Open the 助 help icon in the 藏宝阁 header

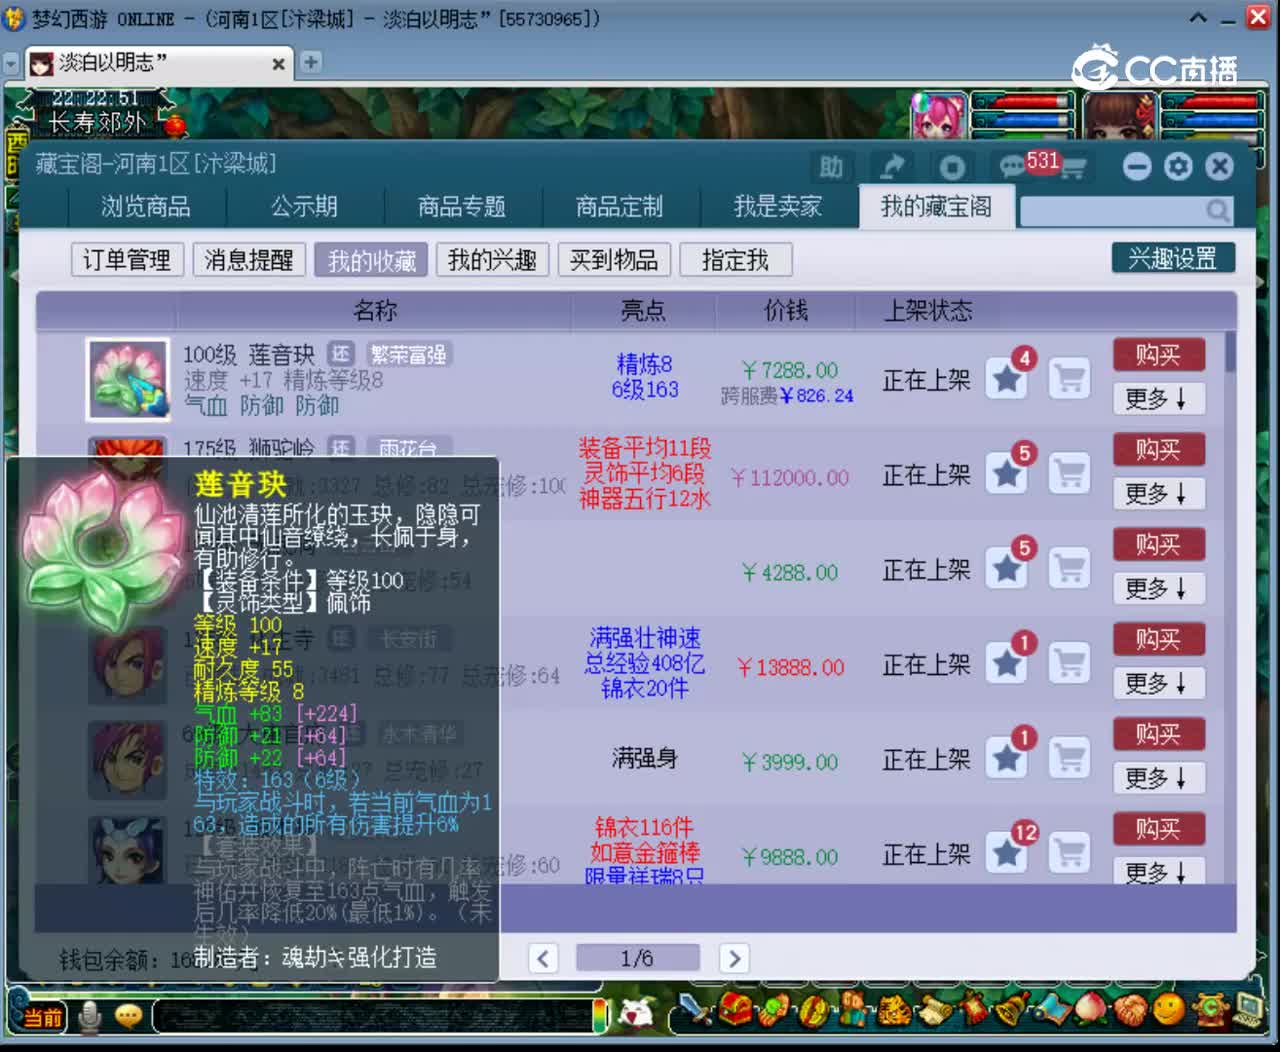pyautogui.click(x=831, y=167)
